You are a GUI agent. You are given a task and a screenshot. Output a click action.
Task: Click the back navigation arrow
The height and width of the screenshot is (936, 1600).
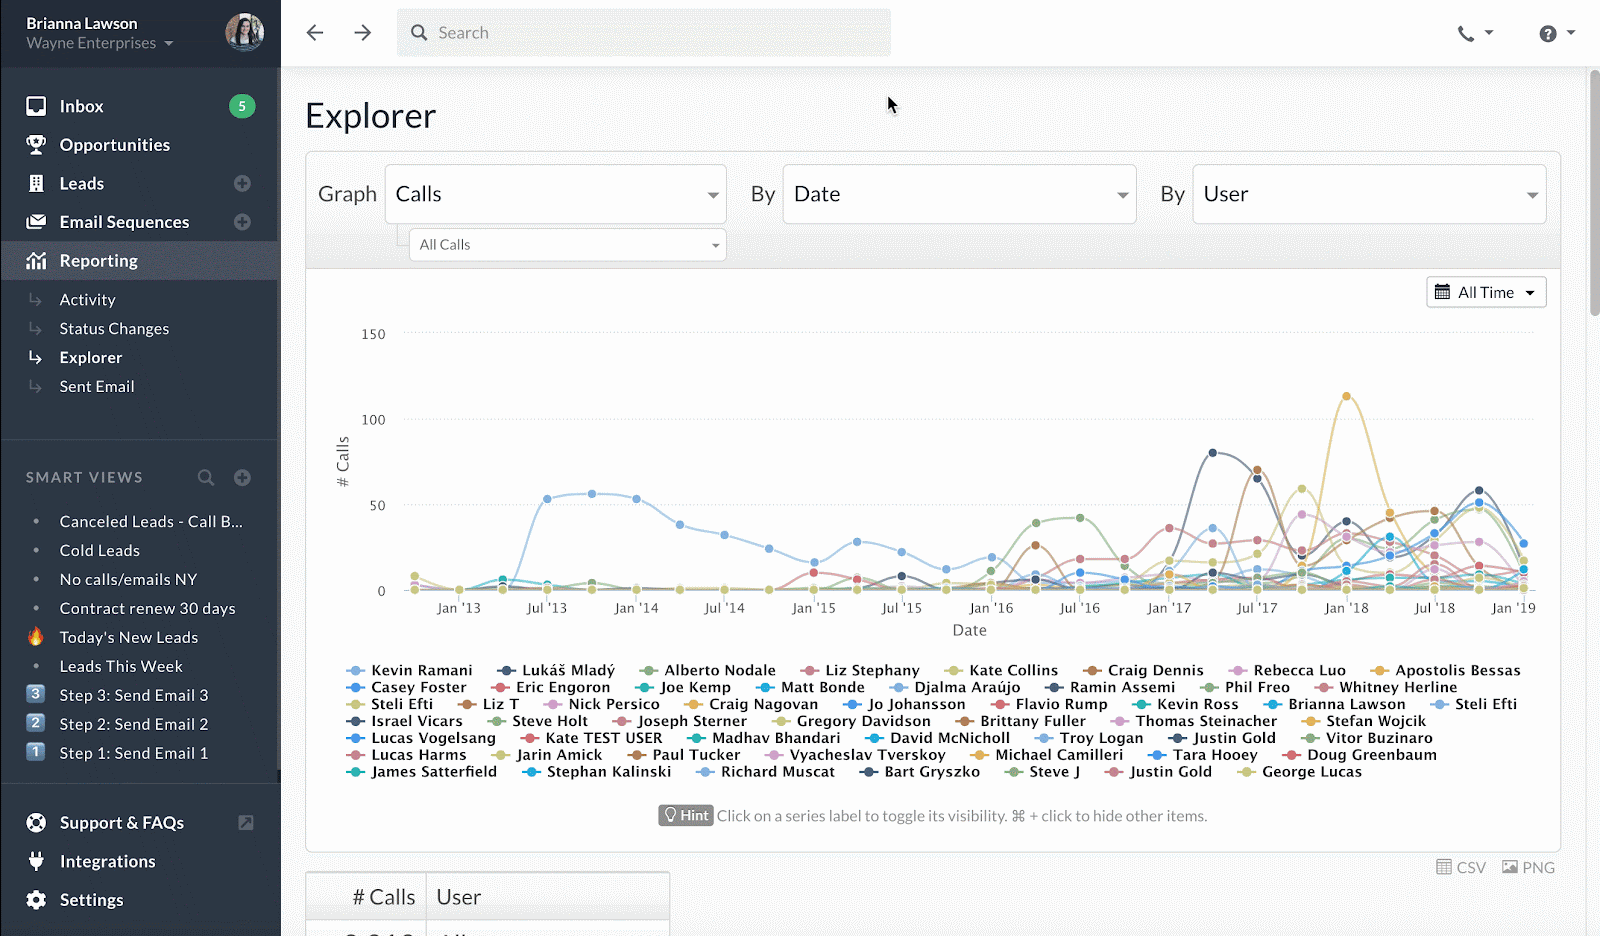pyautogui.click(x=315, y=33)
